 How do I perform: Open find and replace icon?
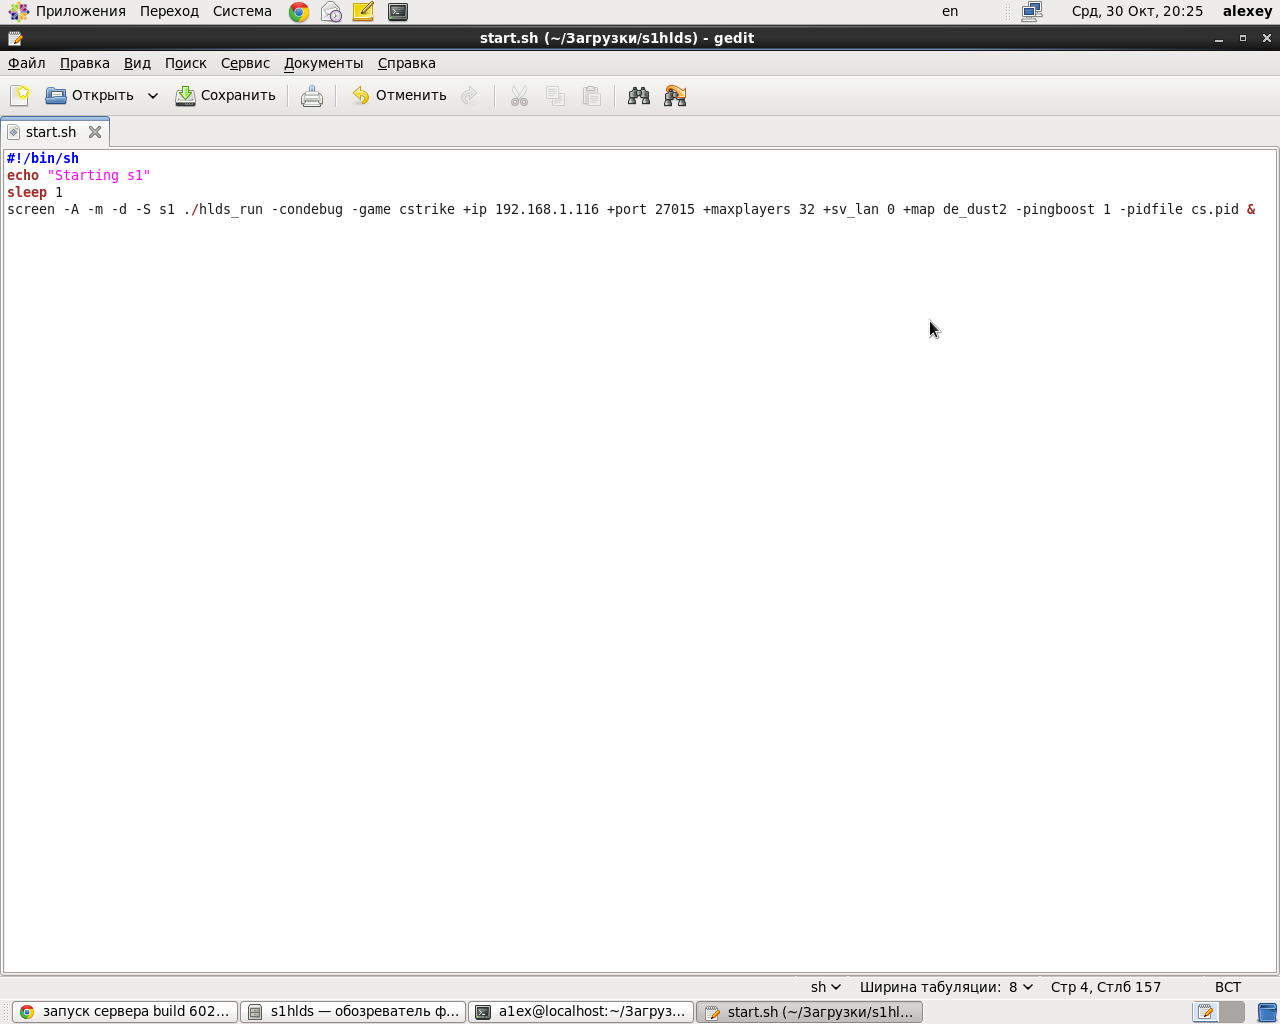(x=675, y=96)
